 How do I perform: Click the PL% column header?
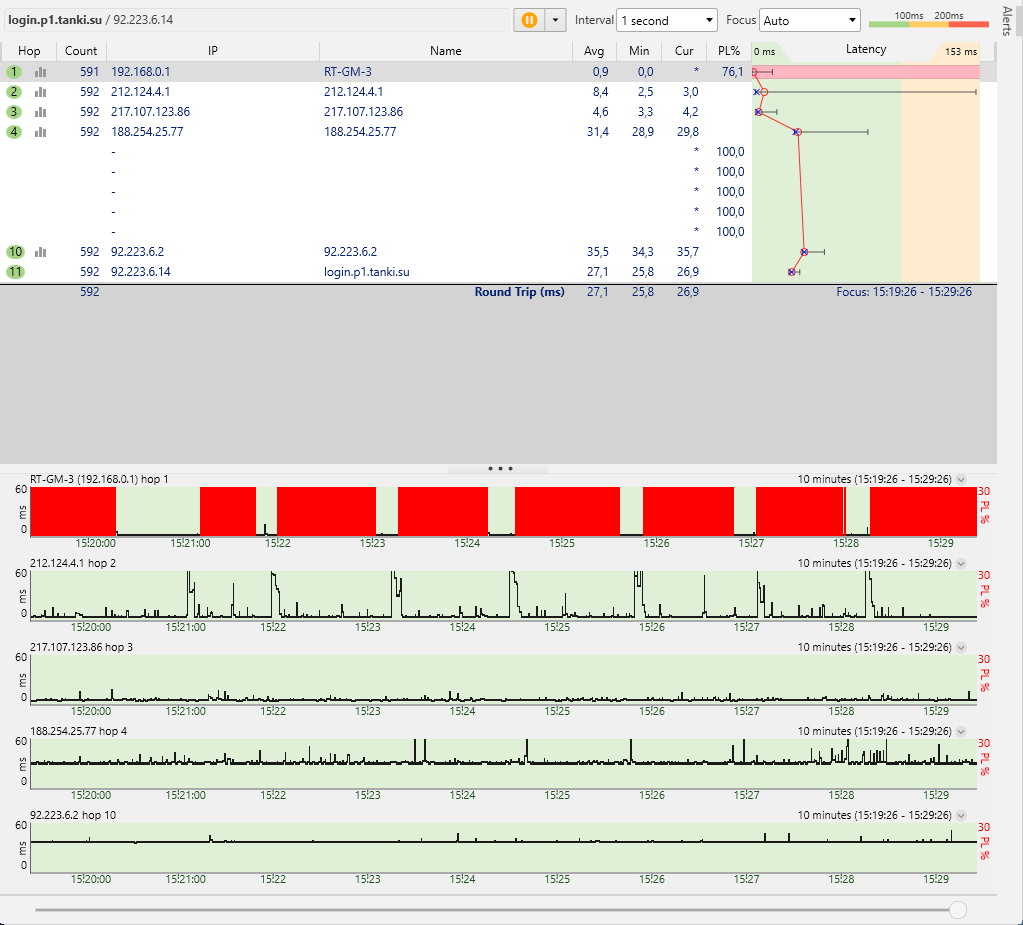728,51
